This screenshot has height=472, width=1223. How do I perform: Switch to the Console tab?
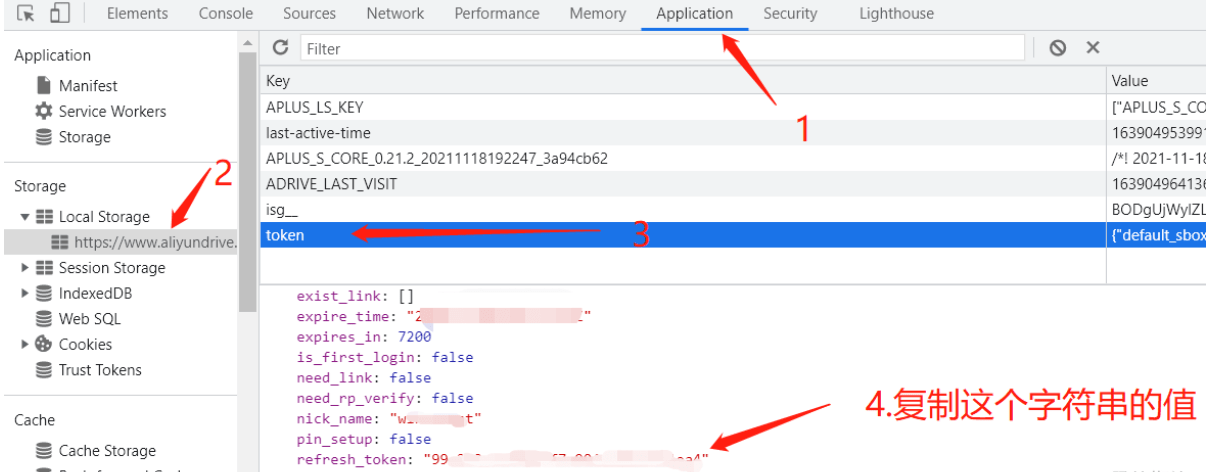point(225,14)
